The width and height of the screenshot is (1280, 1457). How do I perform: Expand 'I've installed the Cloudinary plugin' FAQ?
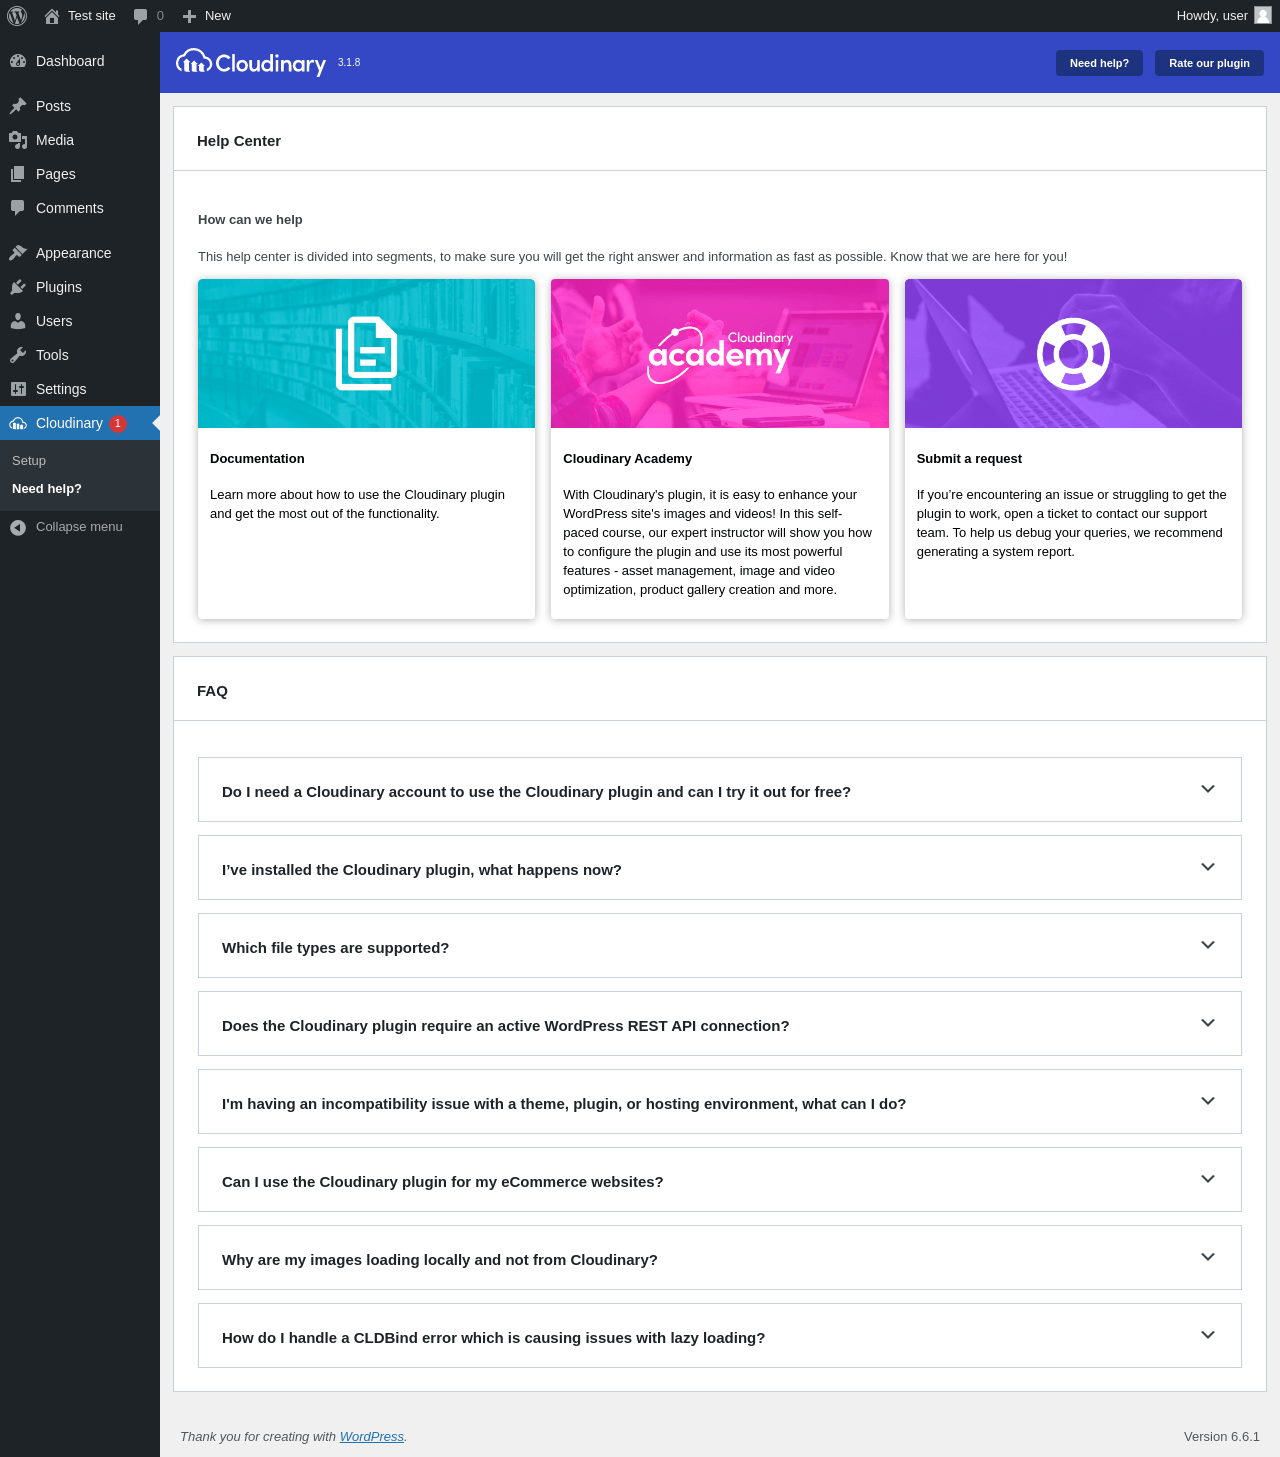click(x=720, y=868)
